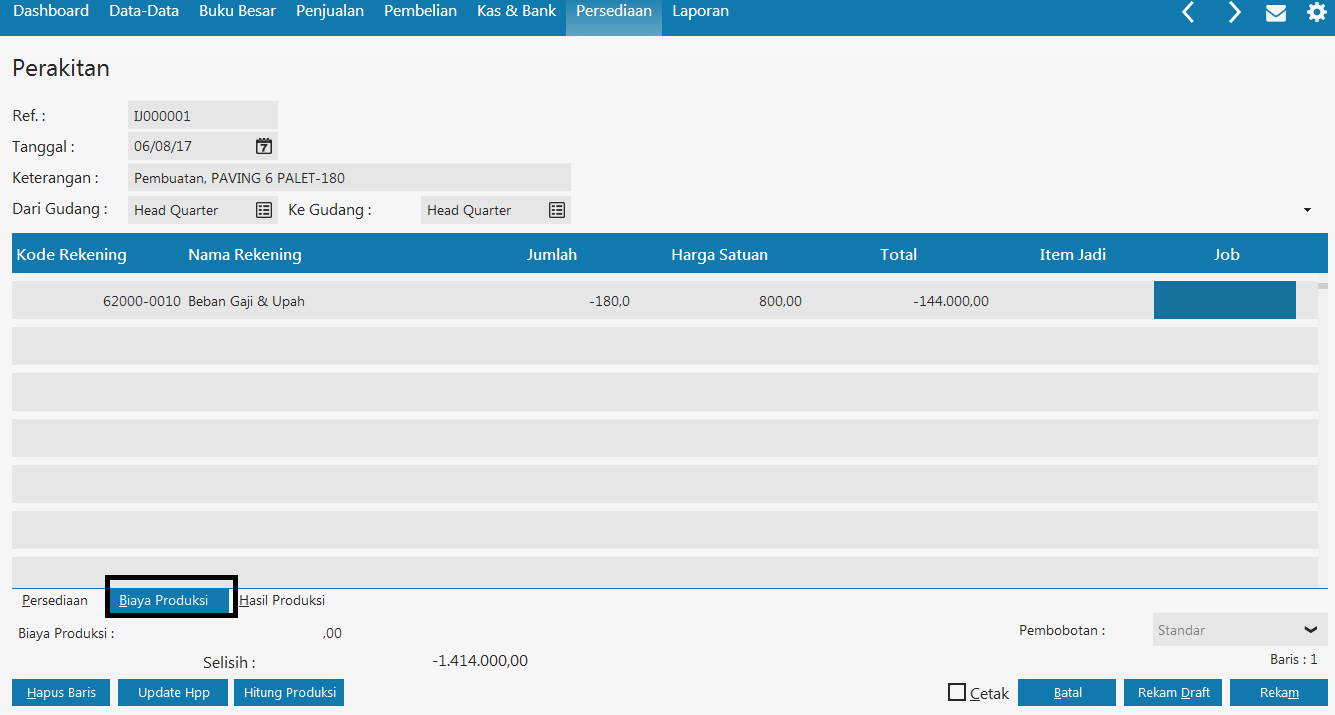Image resolution: width=1335 pixels, height=715 pixels.
Task: Toggle the Cetak checkbox
Action: point(957,692)
